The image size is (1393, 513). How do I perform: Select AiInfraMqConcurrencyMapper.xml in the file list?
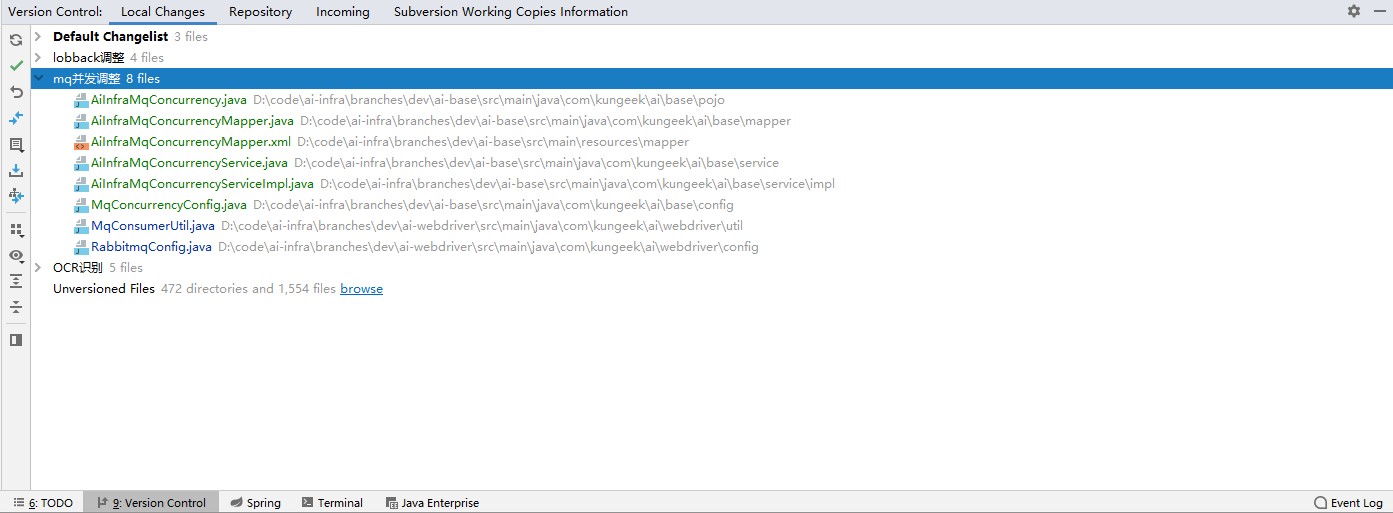tap(190, 142)
